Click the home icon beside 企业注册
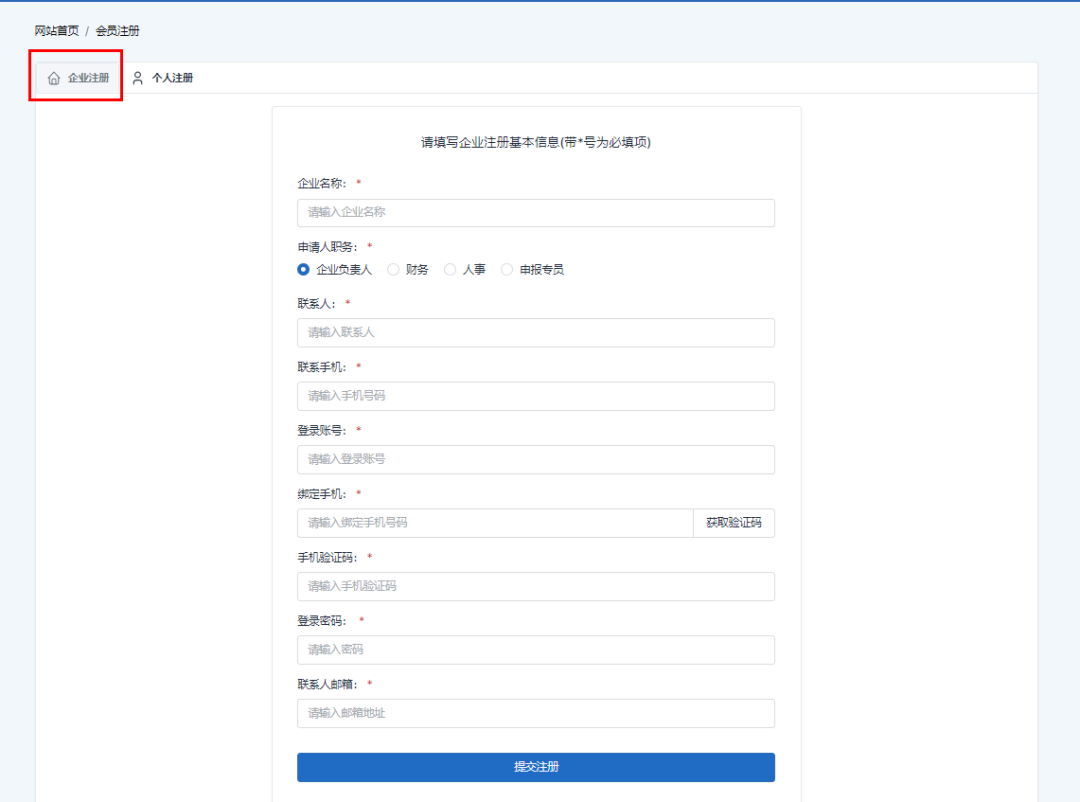The image size is (1080, 802). (x=54, y=78)
